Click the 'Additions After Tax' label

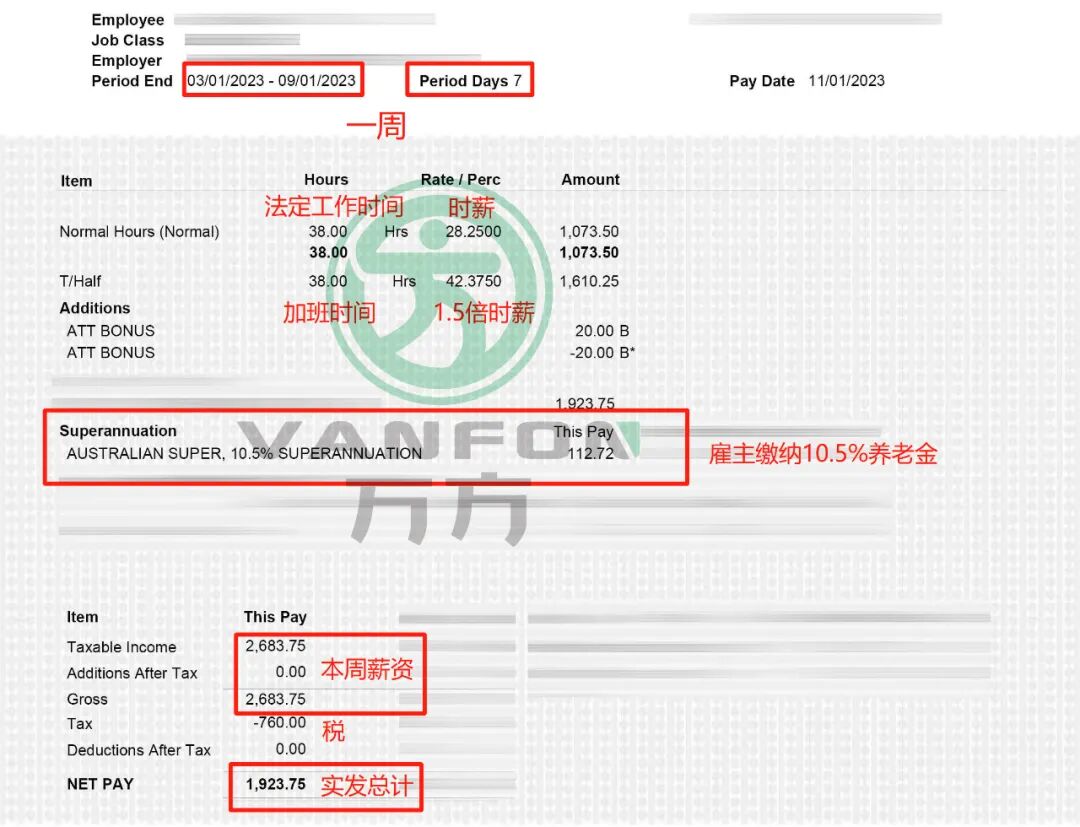[132, 673]
